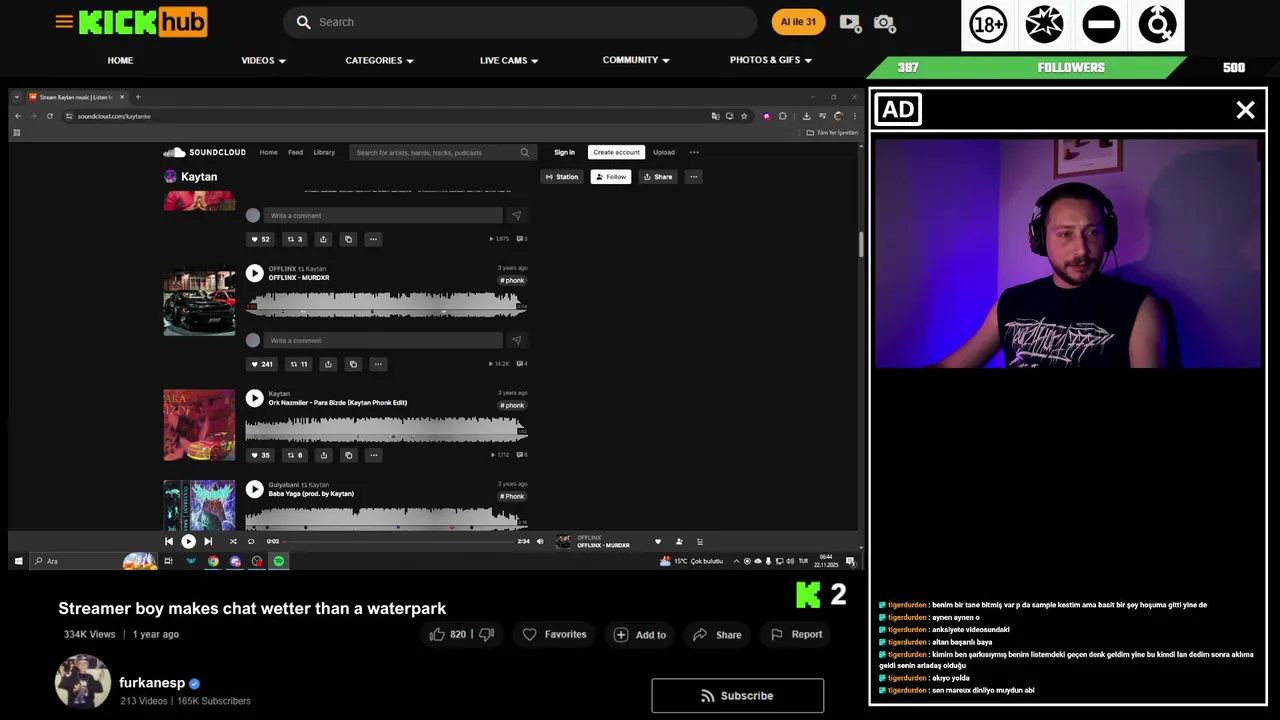Expand the VIDEOS dropdown menu
This screenshot has height=720, width=1280.
(263, 60)
